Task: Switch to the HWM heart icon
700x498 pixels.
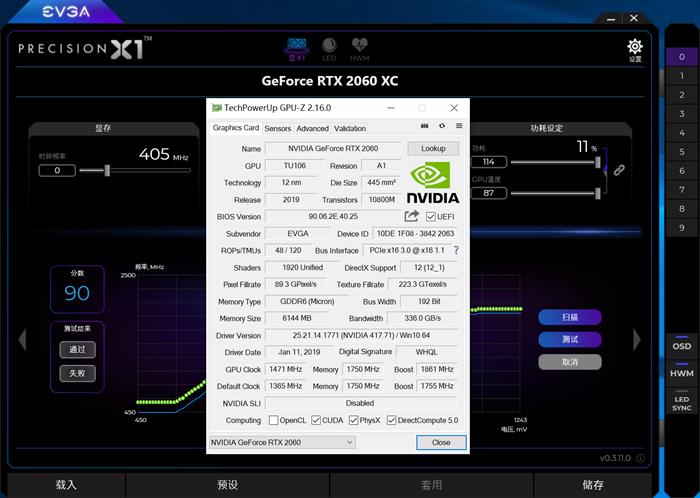Action: point(359,49)
